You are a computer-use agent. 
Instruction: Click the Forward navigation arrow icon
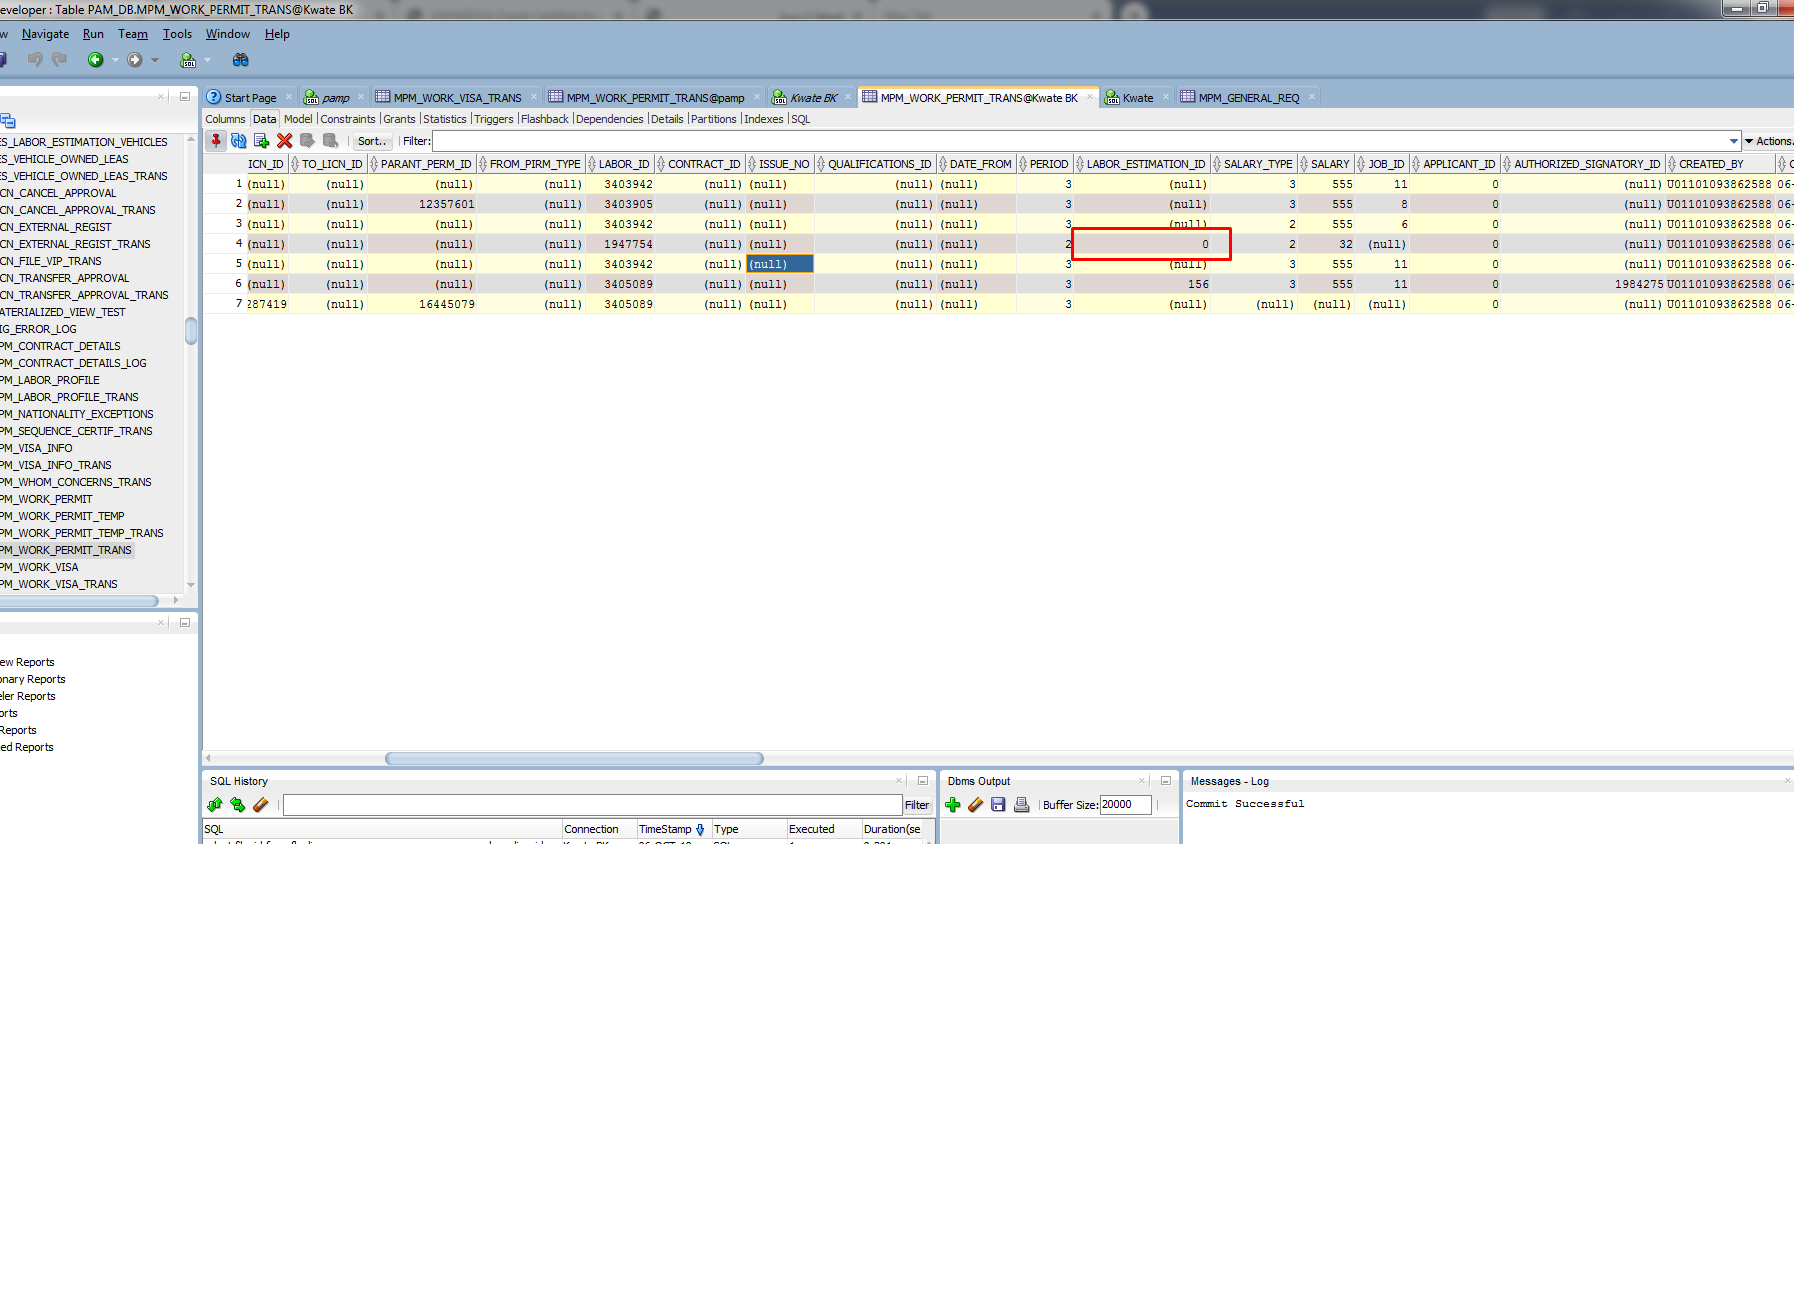(x=135, y=60)
